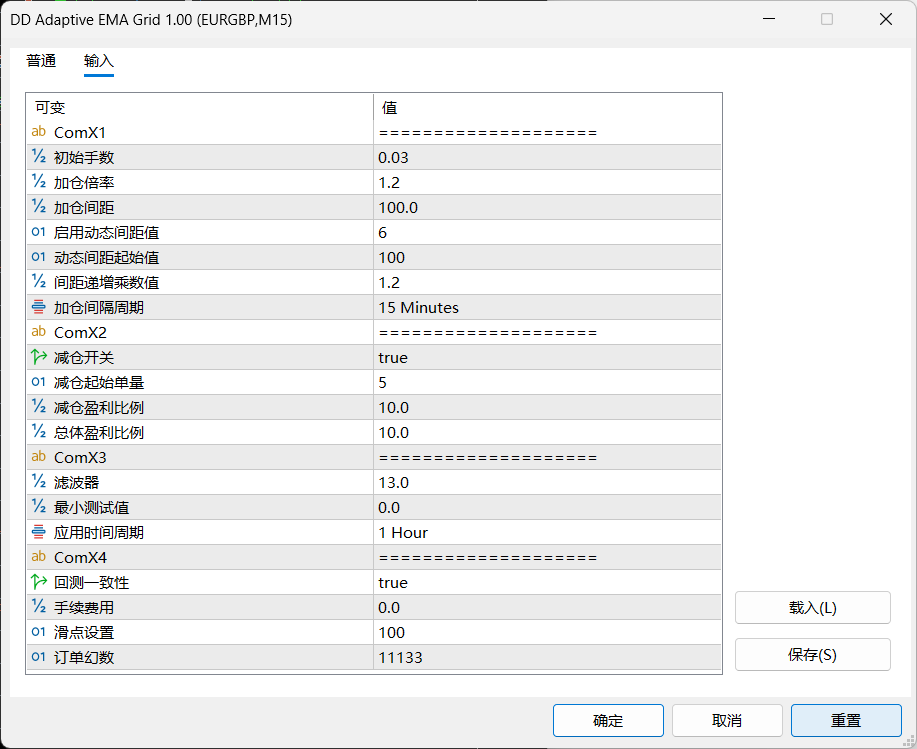Click the ComX3 separator value
917x749 pixels.
click(x=547, y=457)
